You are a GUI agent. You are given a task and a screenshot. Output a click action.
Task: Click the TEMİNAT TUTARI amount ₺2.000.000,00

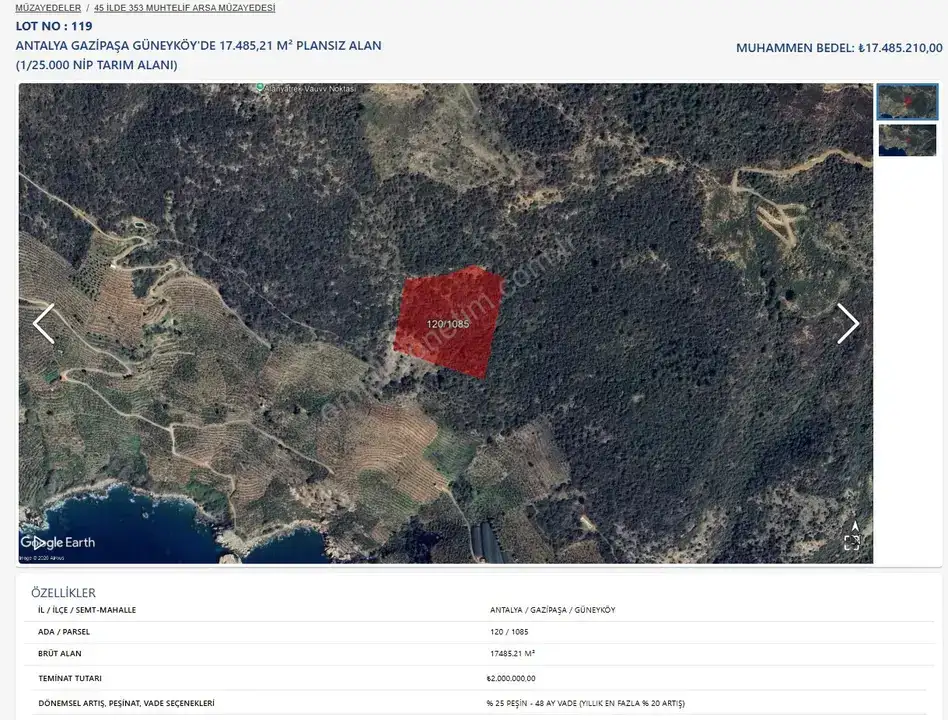[511, 678]
